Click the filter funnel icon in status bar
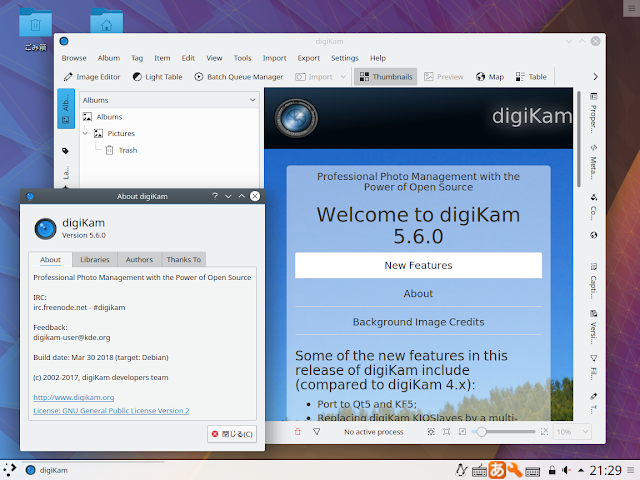The width and height of the screenshot is (640, 480). (316, 431)
